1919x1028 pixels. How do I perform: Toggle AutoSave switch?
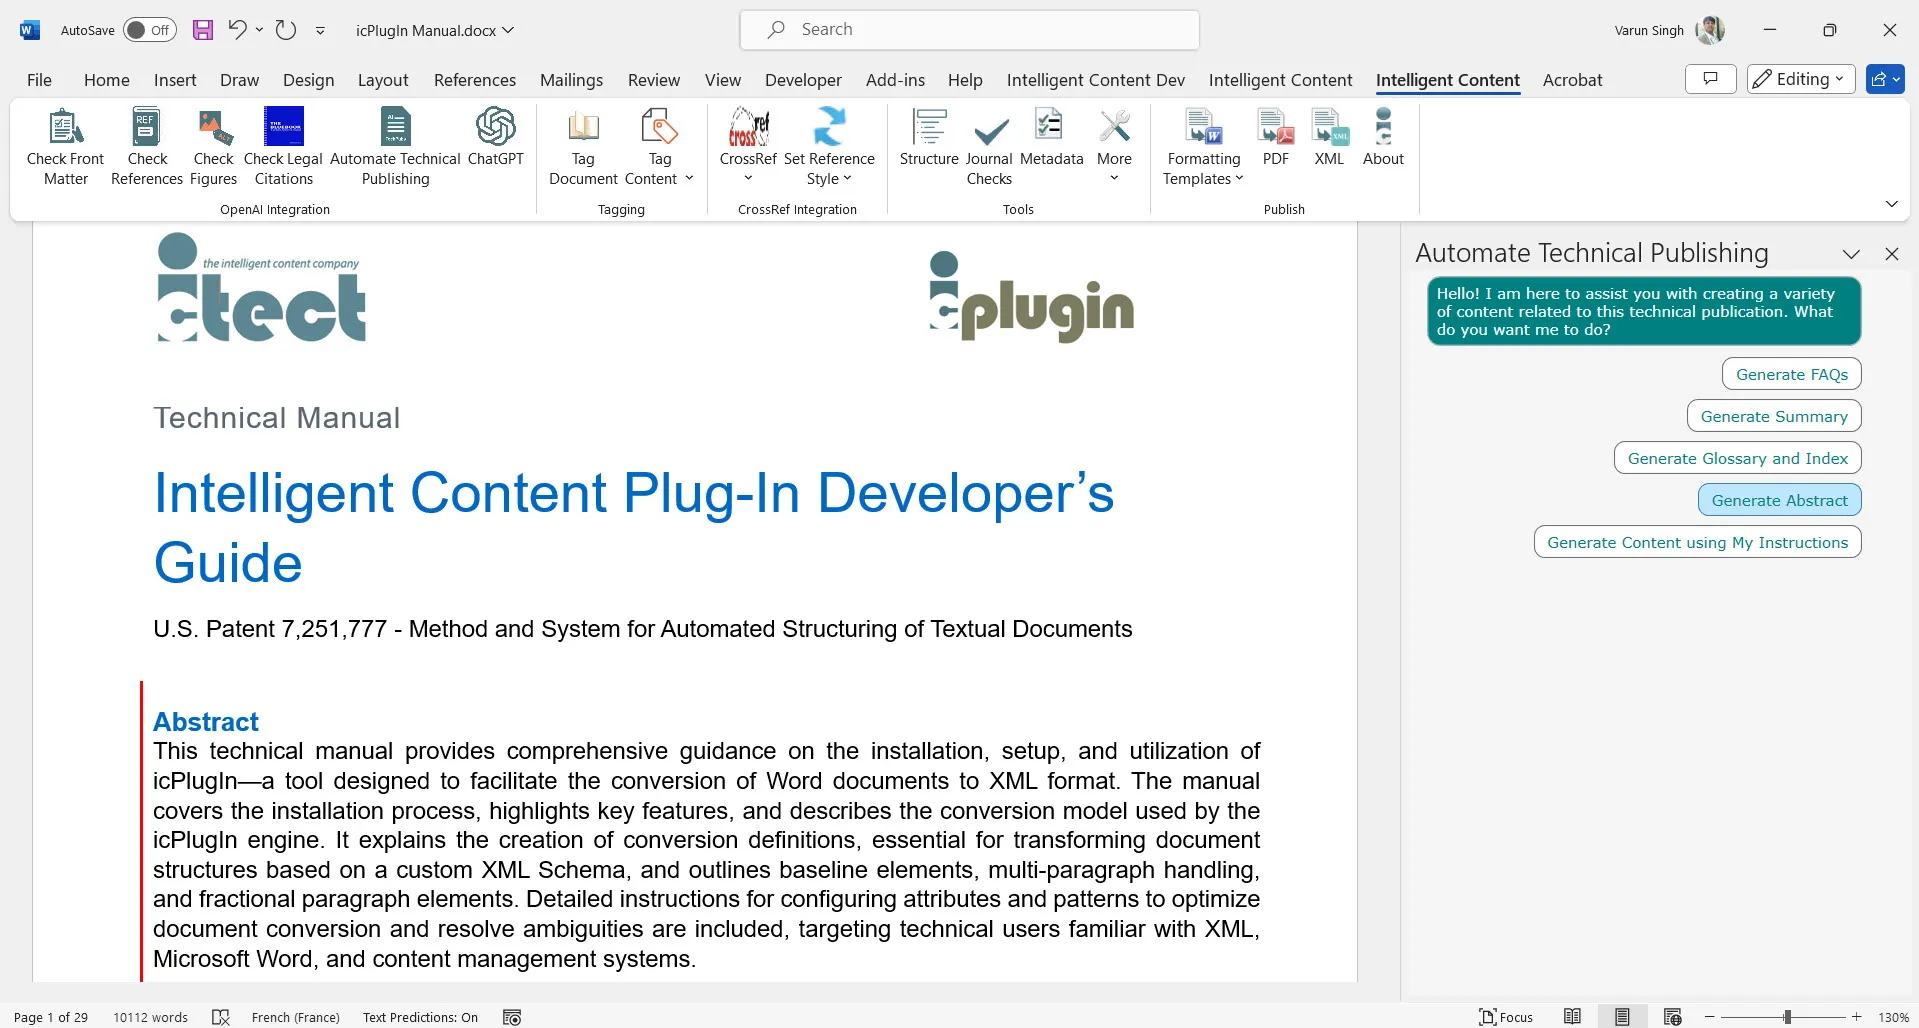(x=149, y=30)
